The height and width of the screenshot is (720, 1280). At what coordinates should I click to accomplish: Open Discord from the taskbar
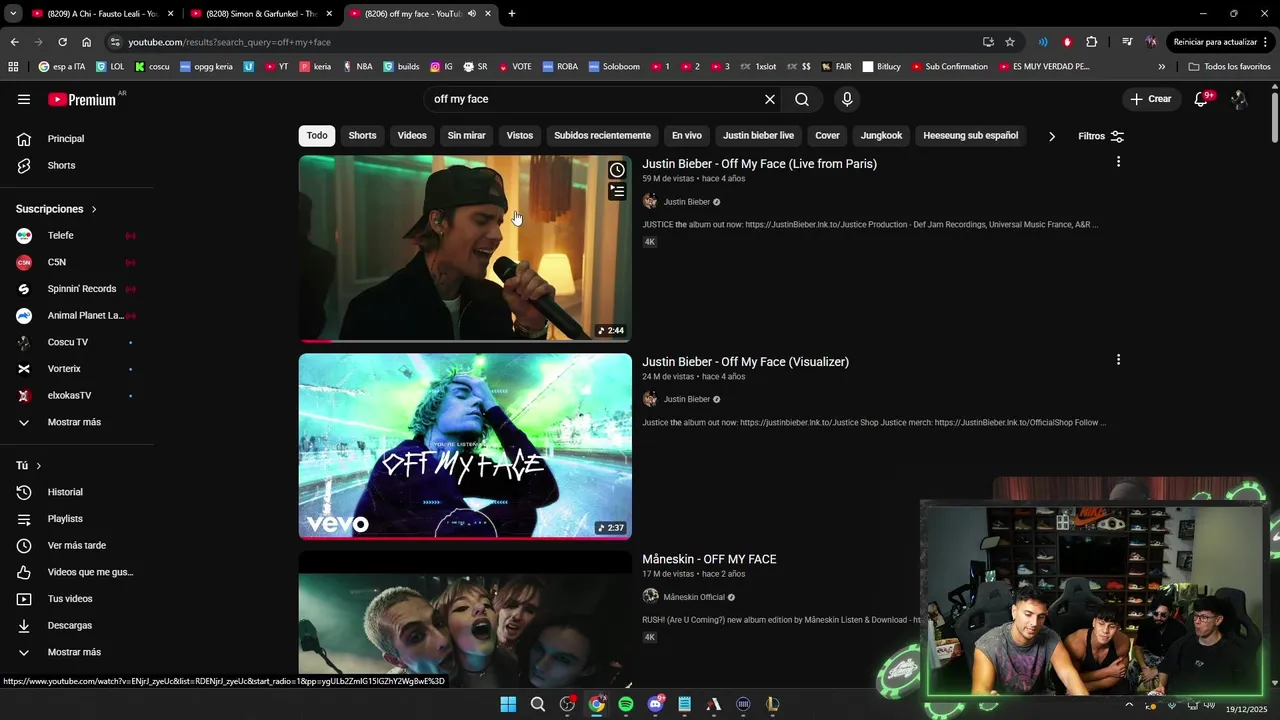point(656,704)
